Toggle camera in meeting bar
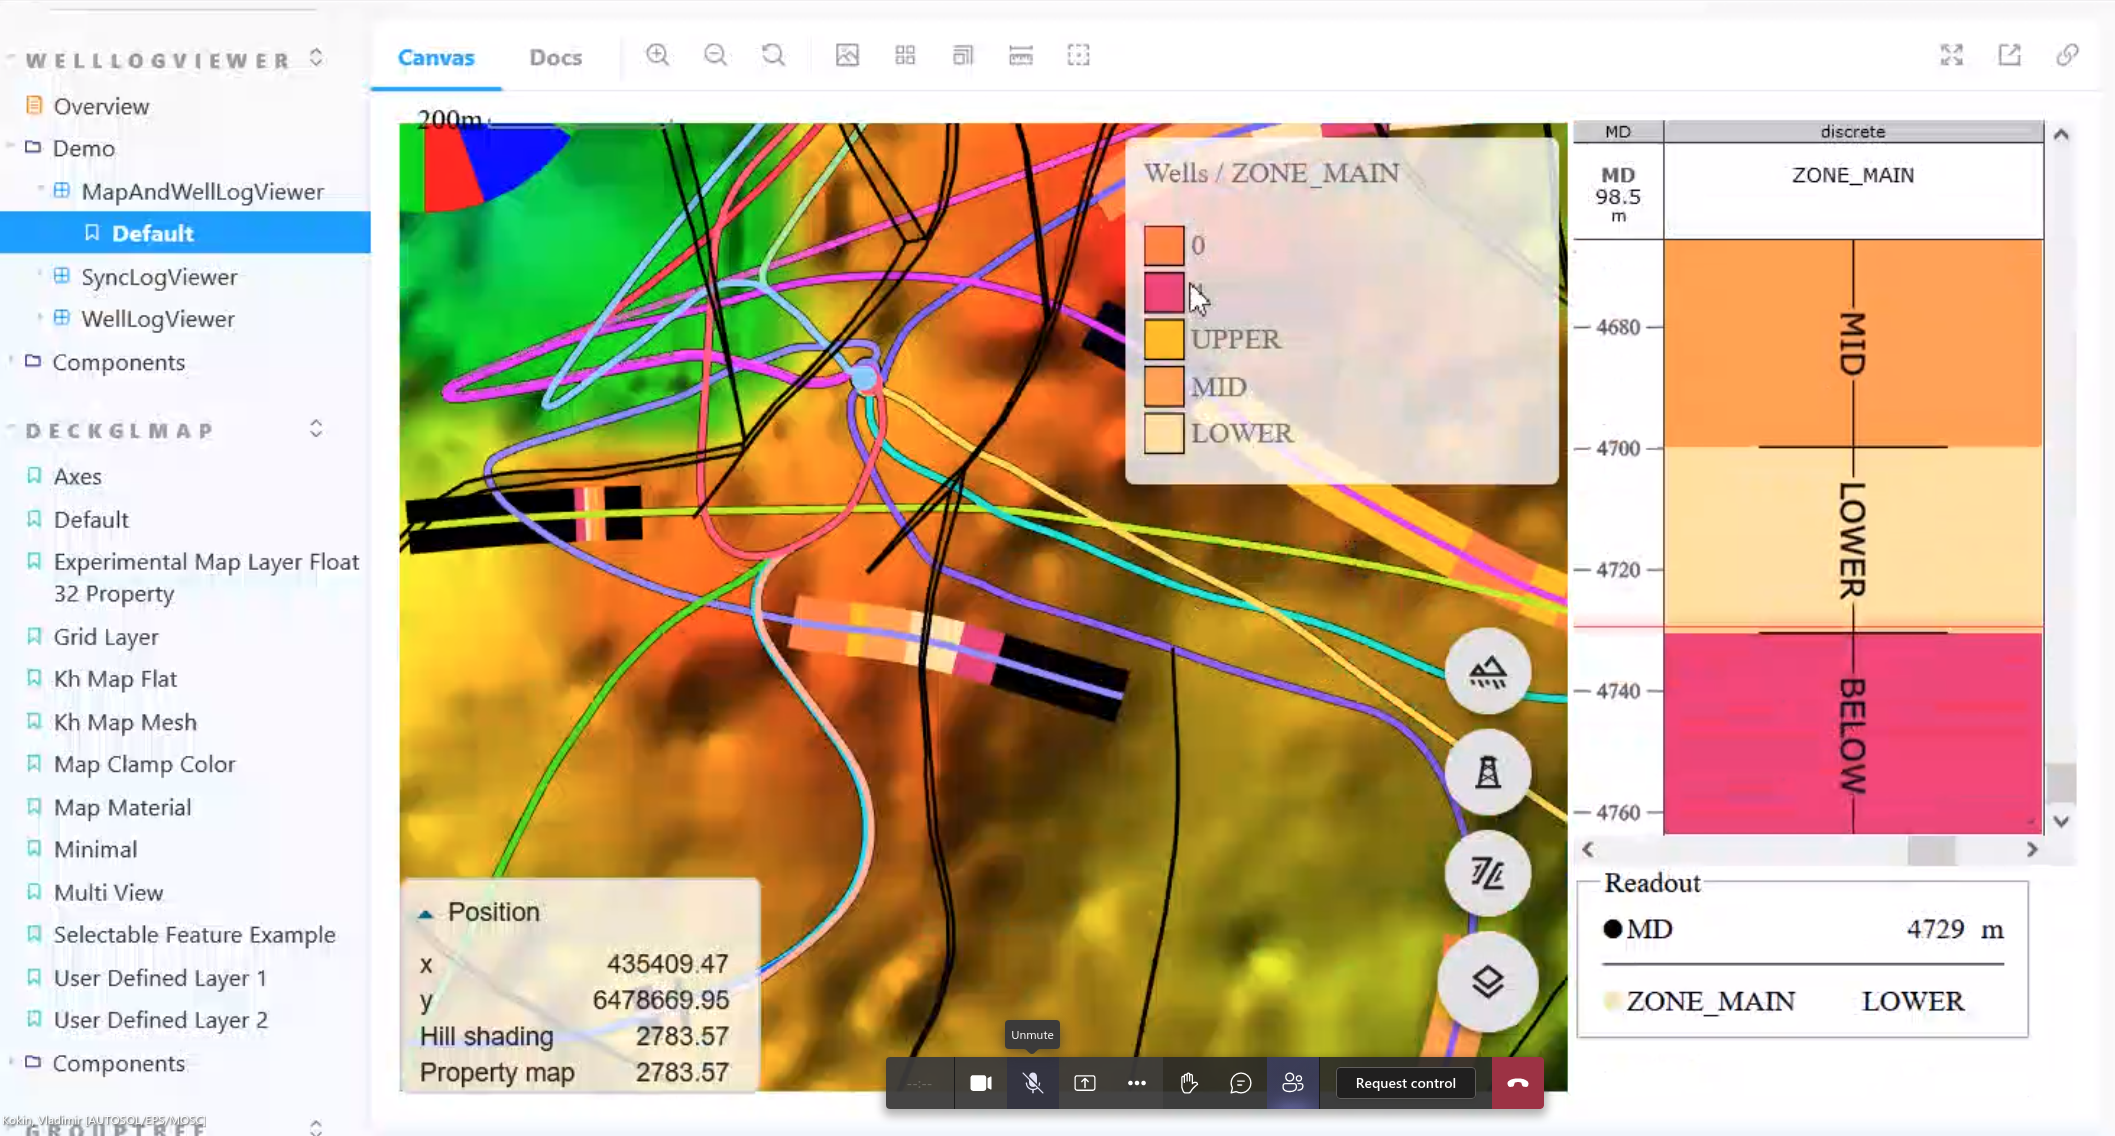Viewport: 2115px width, 1136px height. click(x=980, y=1083)
